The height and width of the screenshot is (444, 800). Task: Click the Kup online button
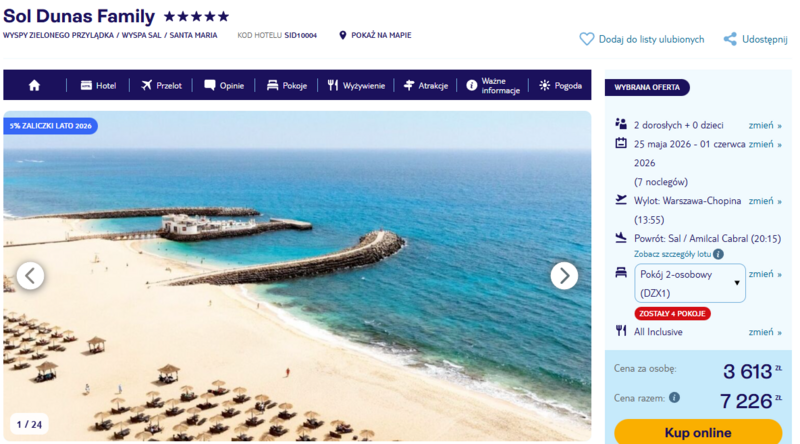698,432
